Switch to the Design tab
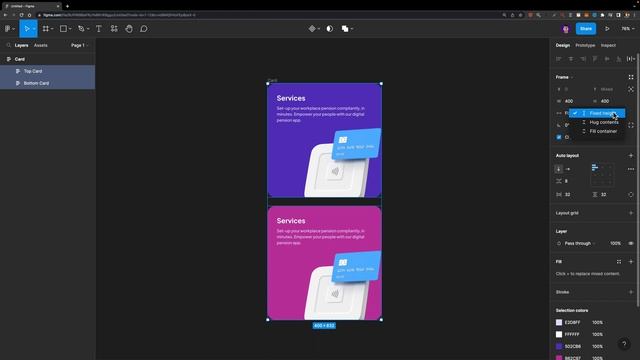The width and height of the screenshot is (640, 360). pos(562,45)
